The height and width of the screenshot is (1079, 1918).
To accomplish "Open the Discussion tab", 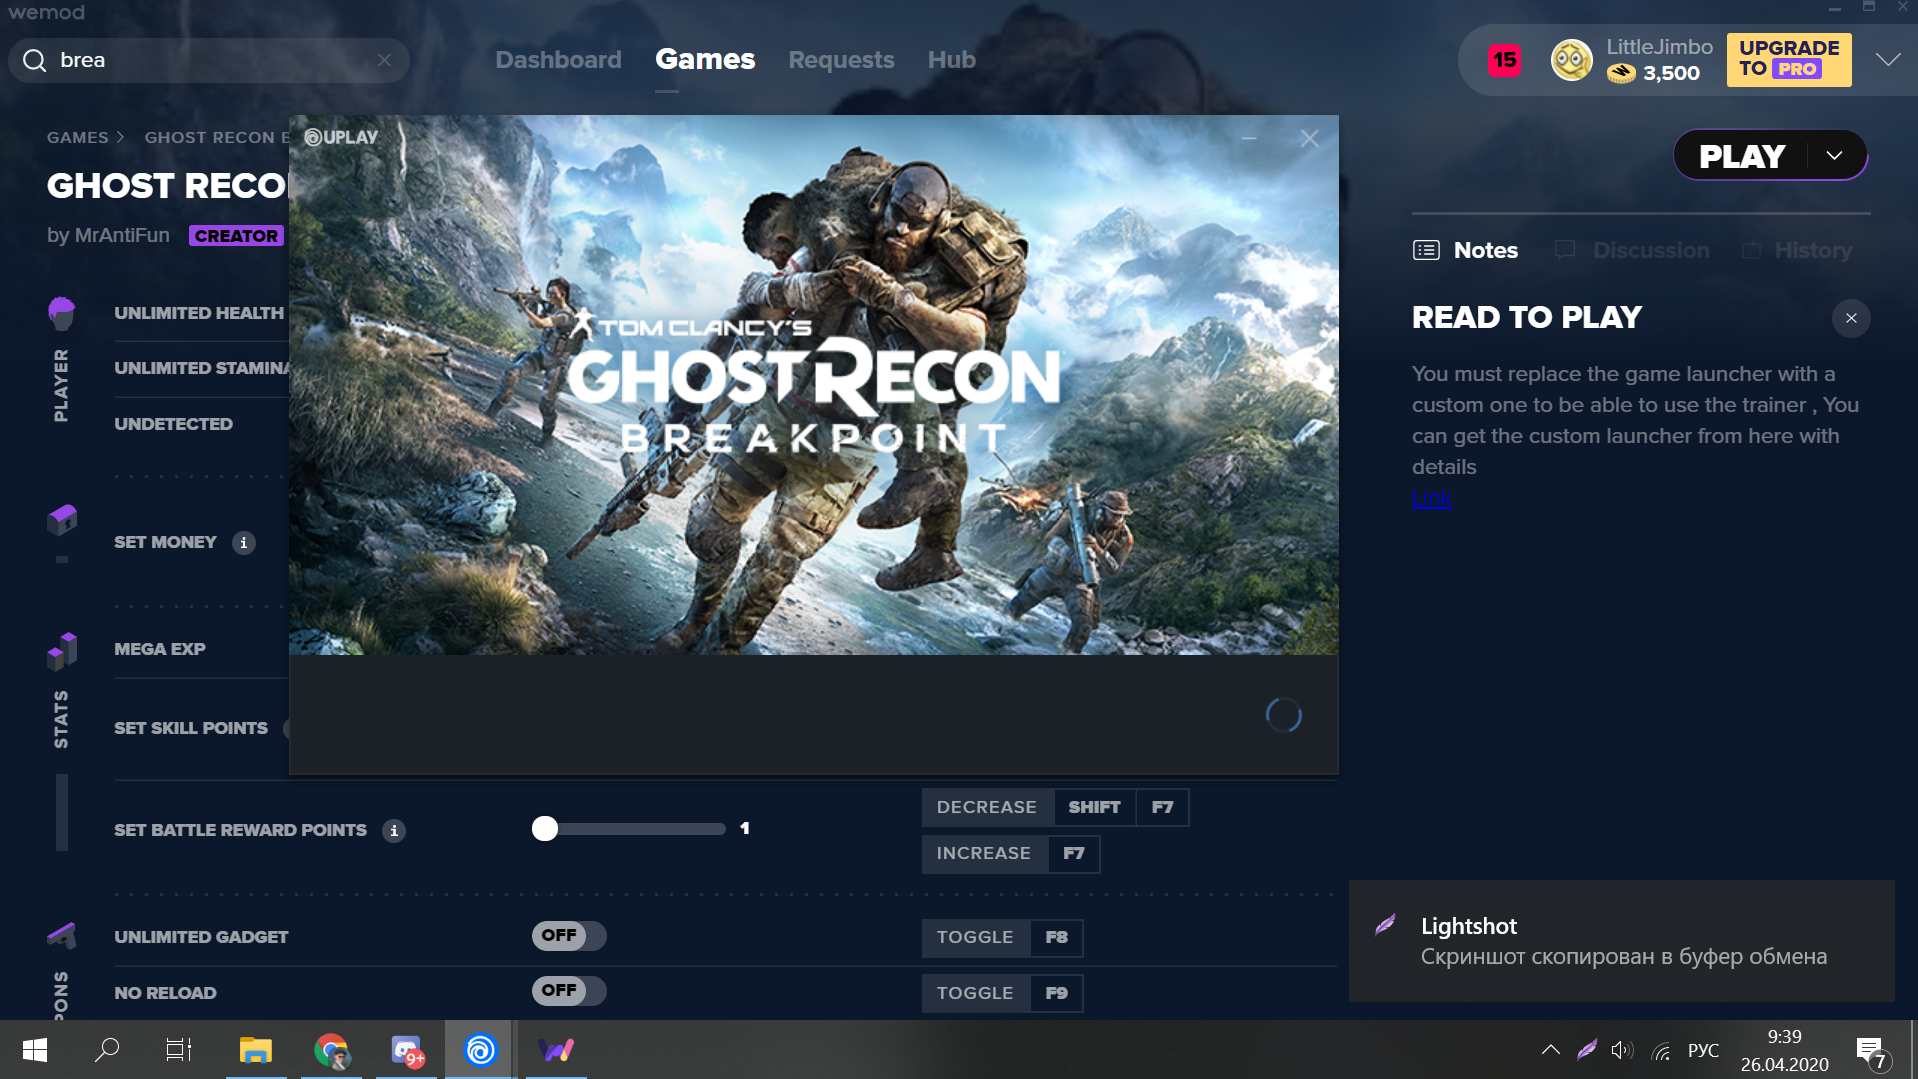I will [1632, 251].
